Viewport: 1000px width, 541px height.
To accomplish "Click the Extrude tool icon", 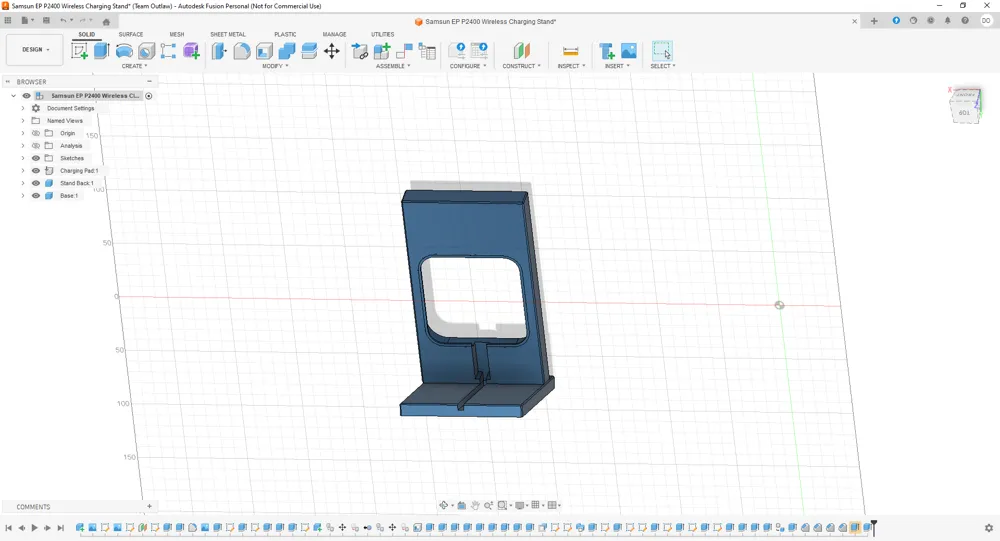I will [x=101, y=51].
